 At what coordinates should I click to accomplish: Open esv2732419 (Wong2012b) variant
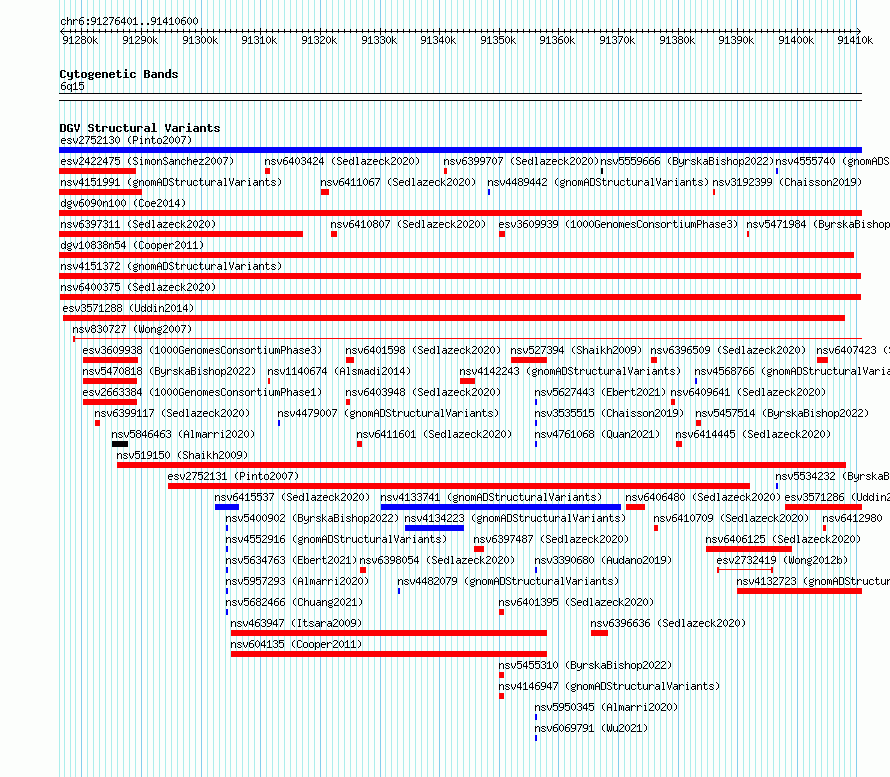pyautogui.click(x=782, y=560)
